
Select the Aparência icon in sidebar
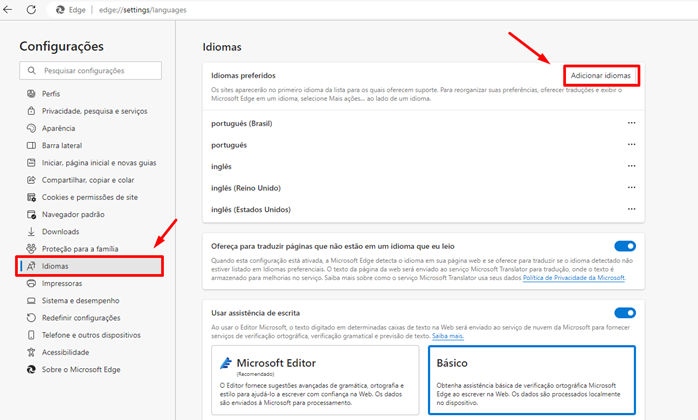click(31, 128)
